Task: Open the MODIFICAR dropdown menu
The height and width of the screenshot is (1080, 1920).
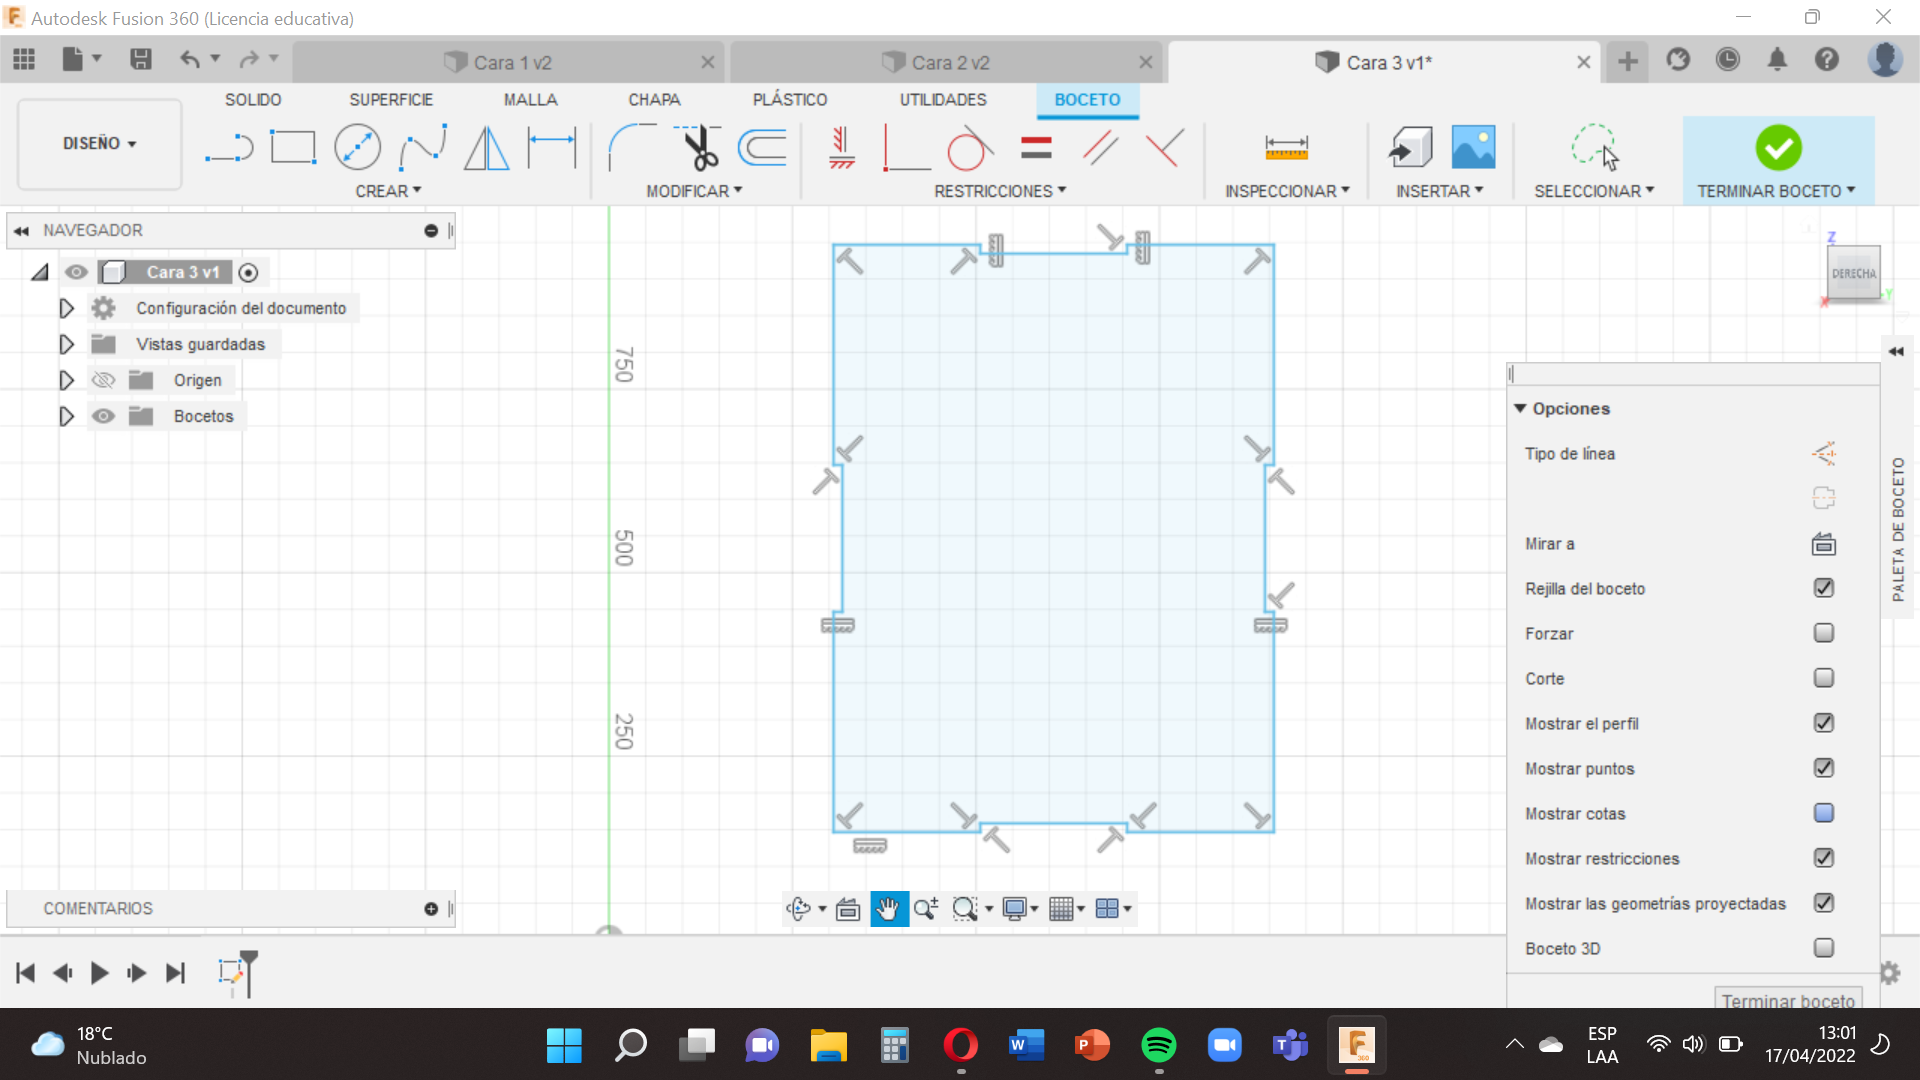Action: pos(694,191)
